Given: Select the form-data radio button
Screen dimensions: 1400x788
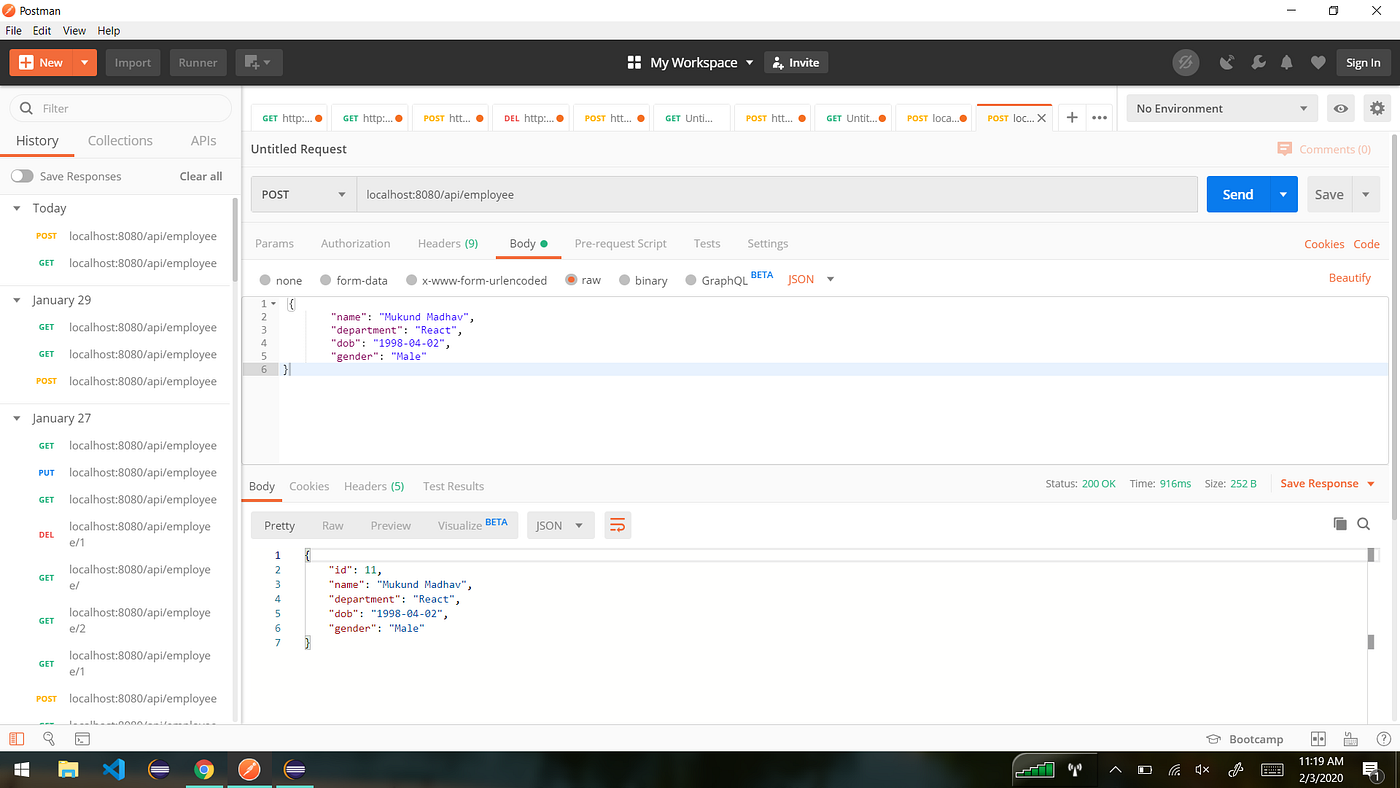Looking at the screenshot, I should pos(326,280).
